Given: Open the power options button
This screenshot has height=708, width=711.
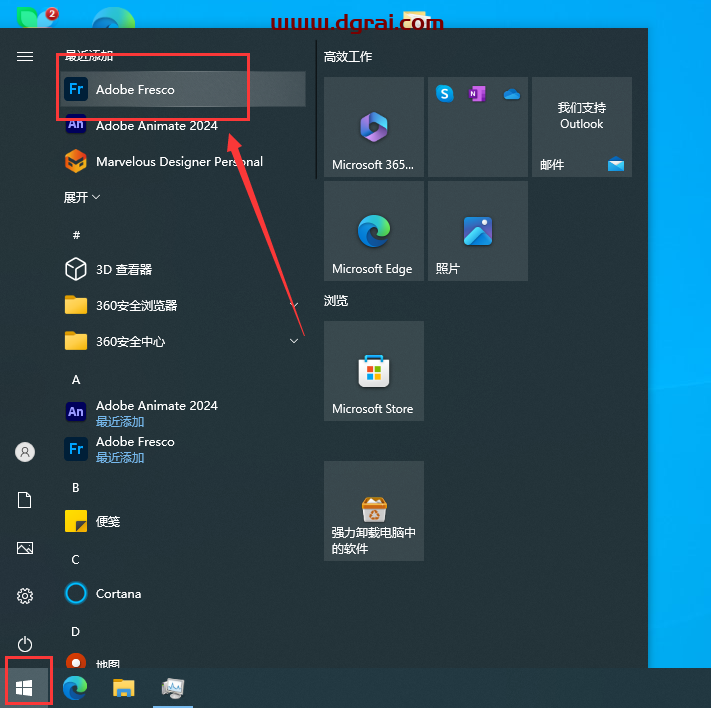Looking at the screenshot, I should point(25,644).
